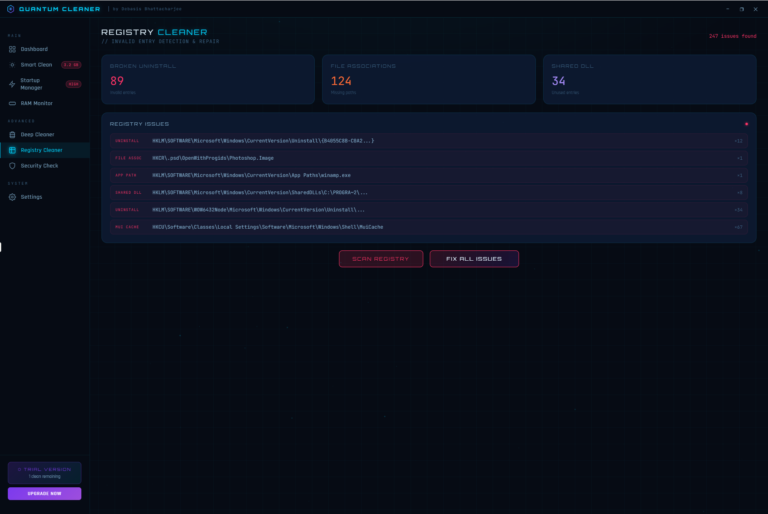Select the Photoshop.Image file assoc row

click(x=429, y=158)
